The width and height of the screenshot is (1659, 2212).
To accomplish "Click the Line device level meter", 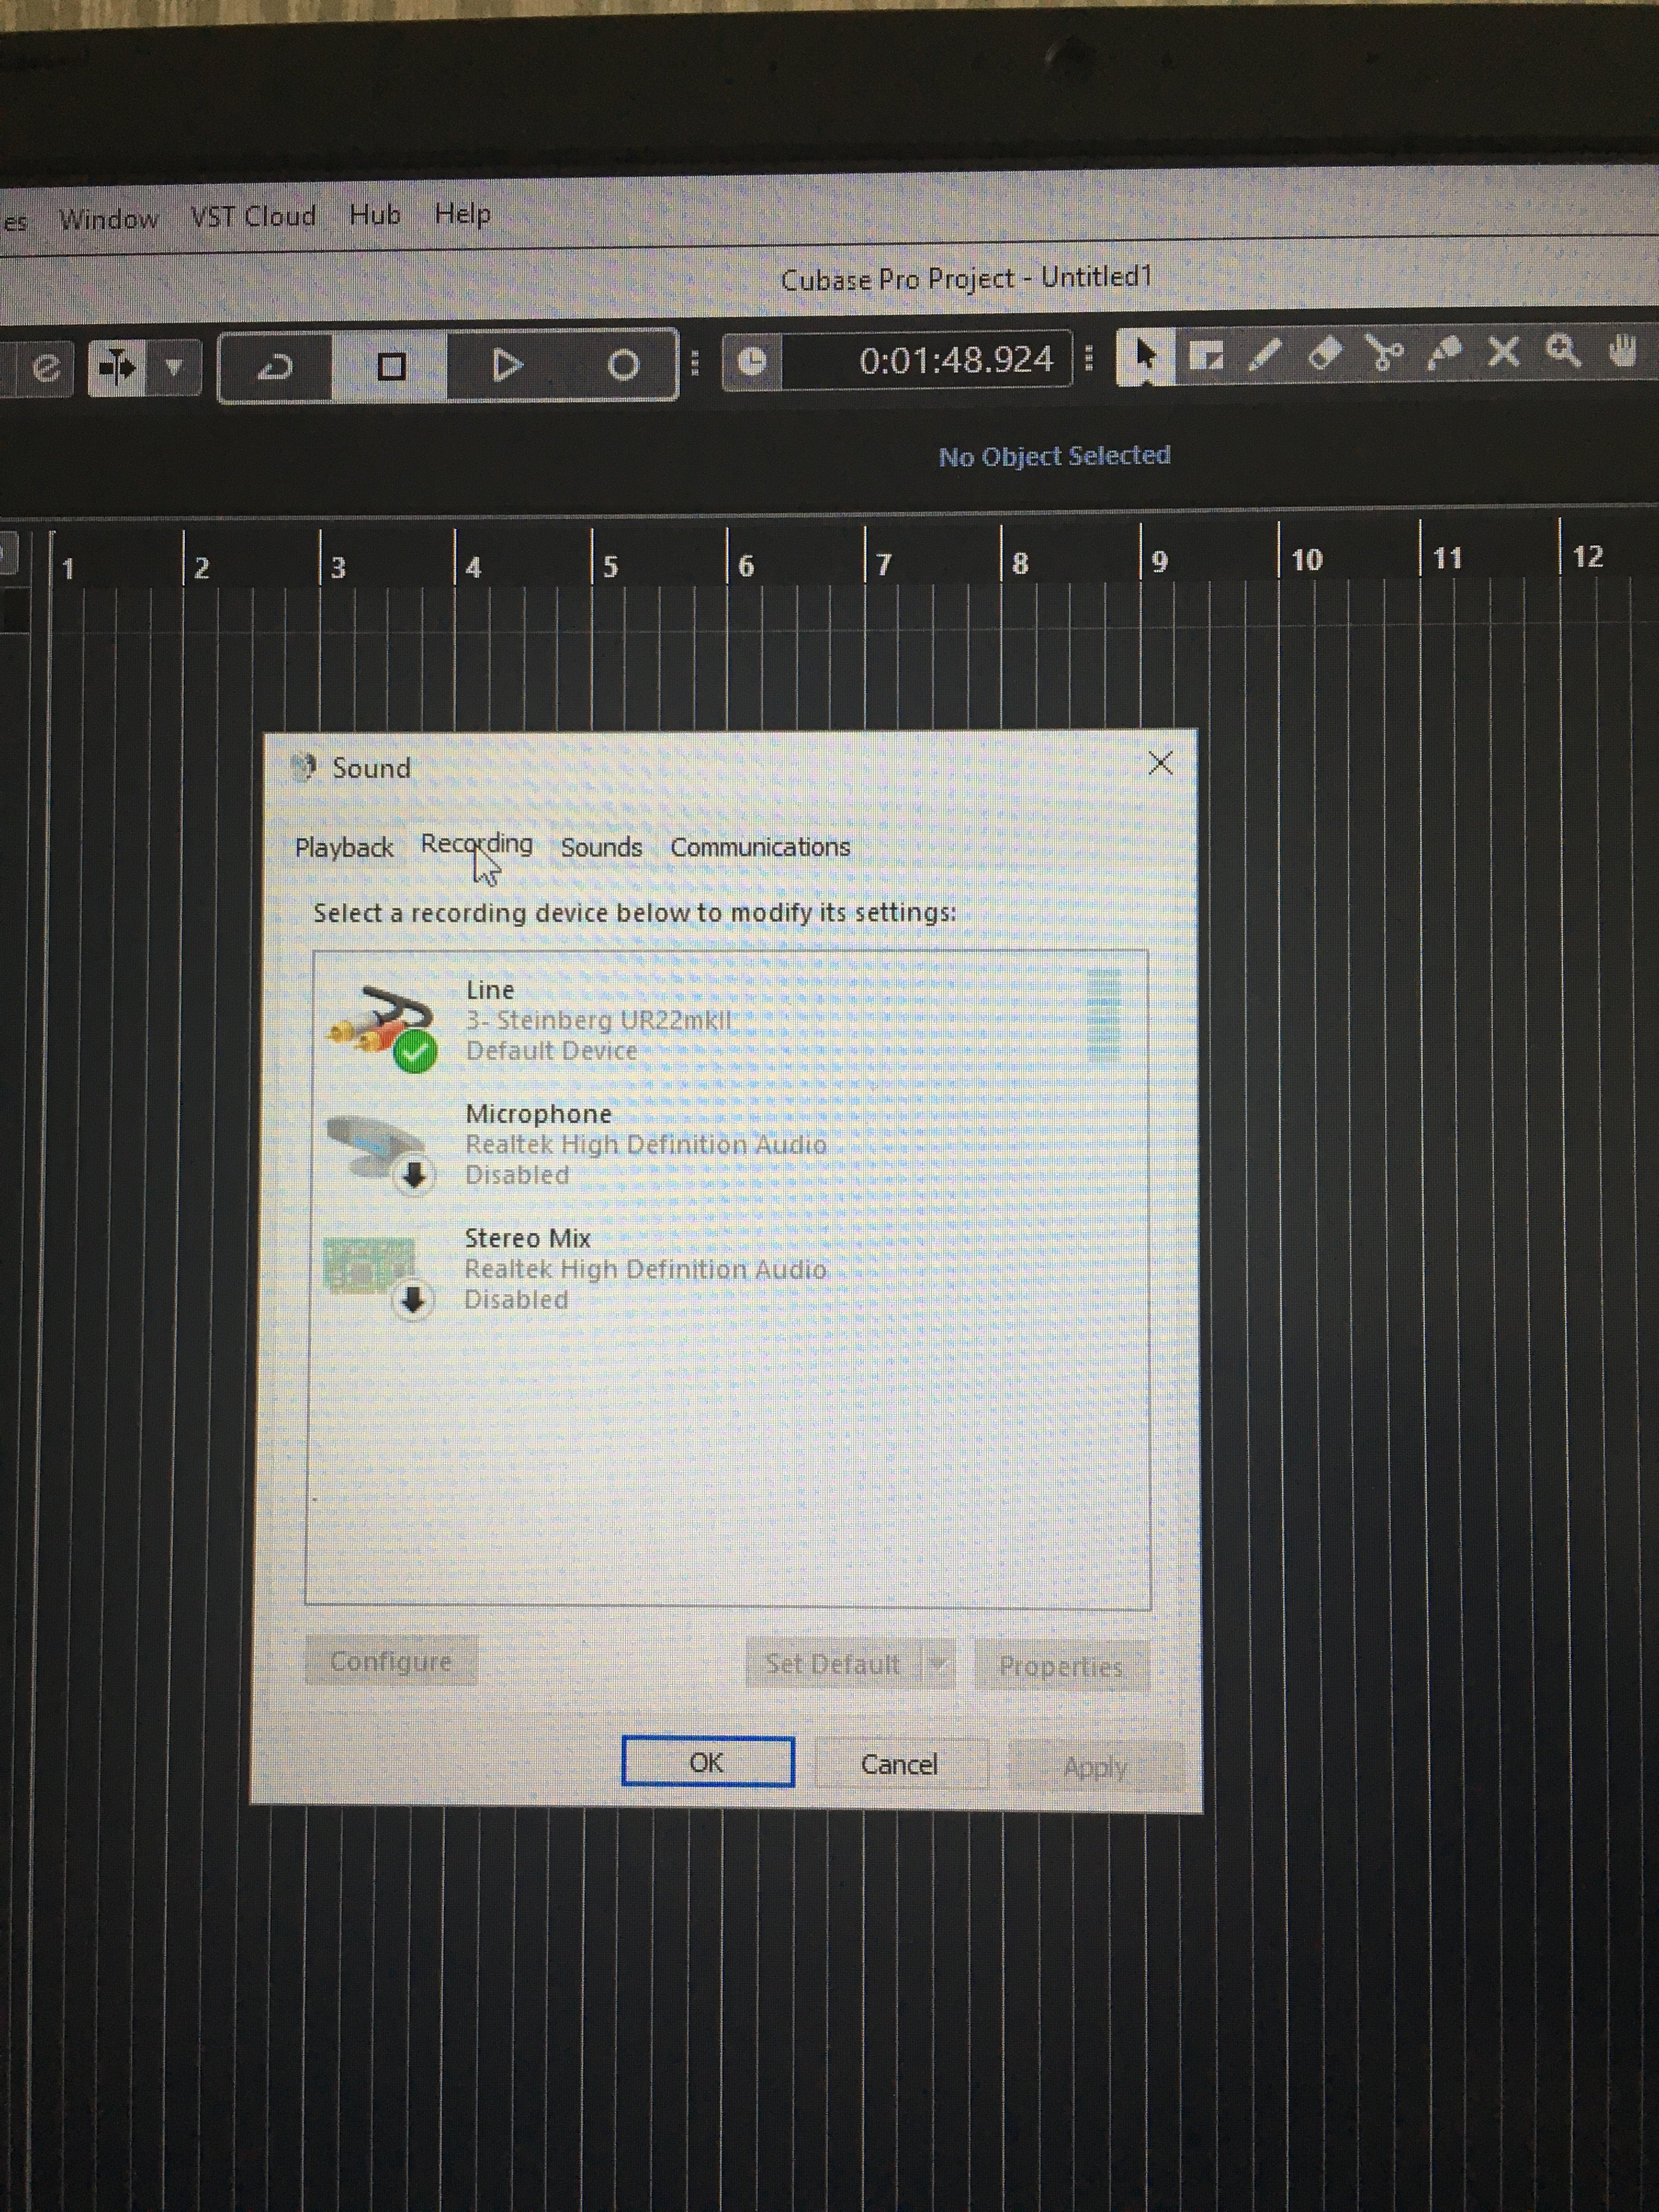I will click(x=1103, y=1015).
